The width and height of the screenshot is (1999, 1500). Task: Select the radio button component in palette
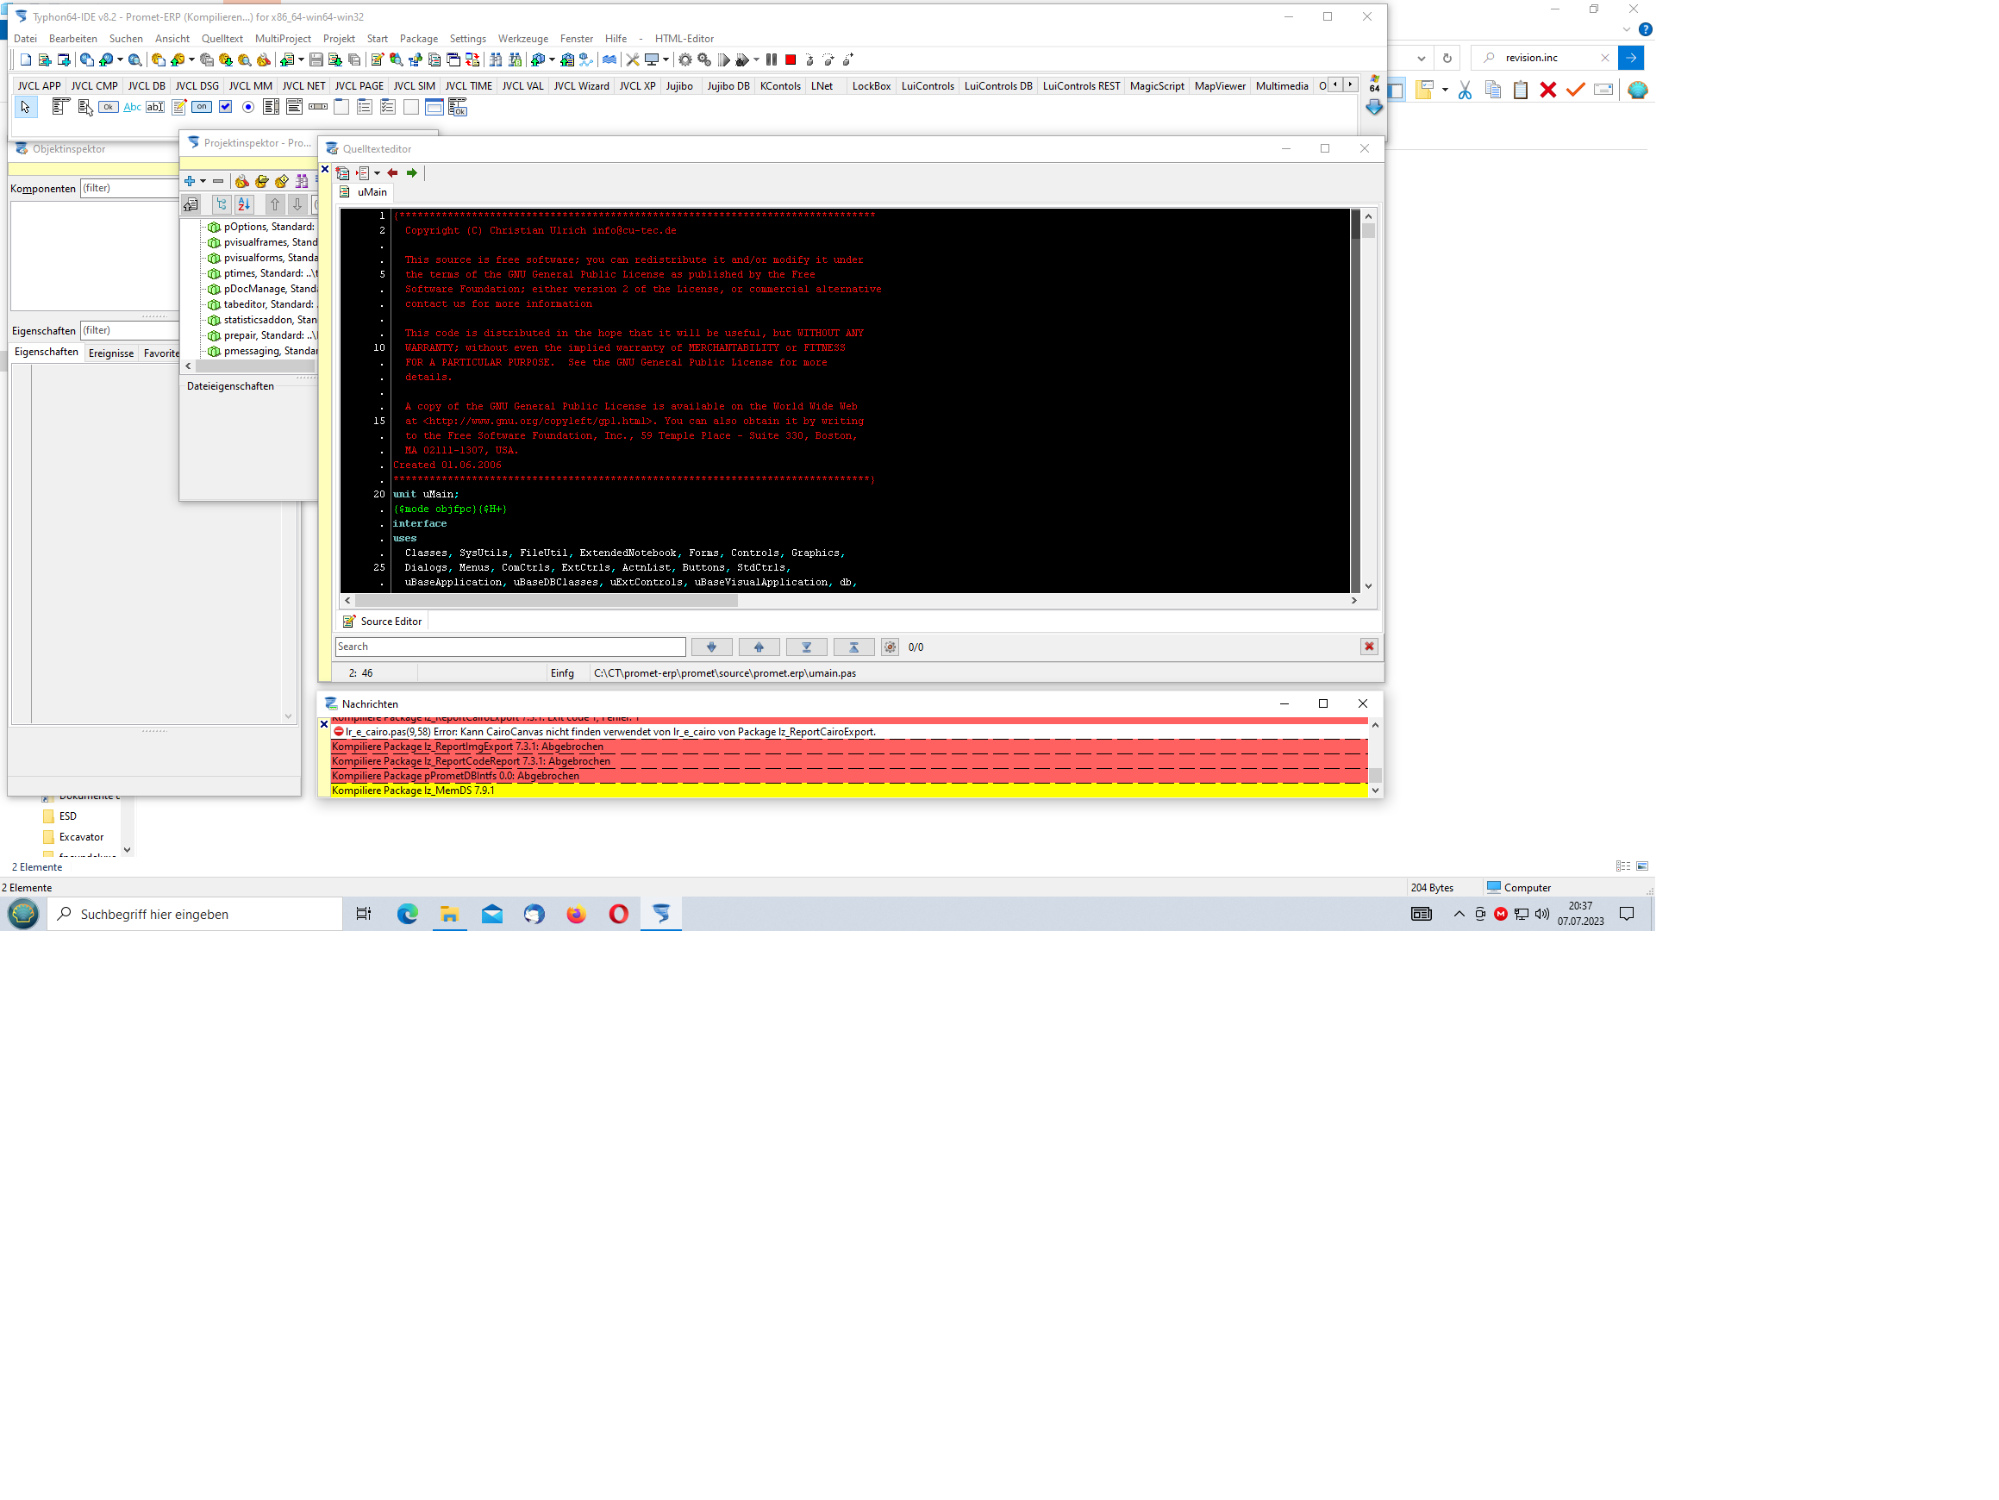(248, 107)
